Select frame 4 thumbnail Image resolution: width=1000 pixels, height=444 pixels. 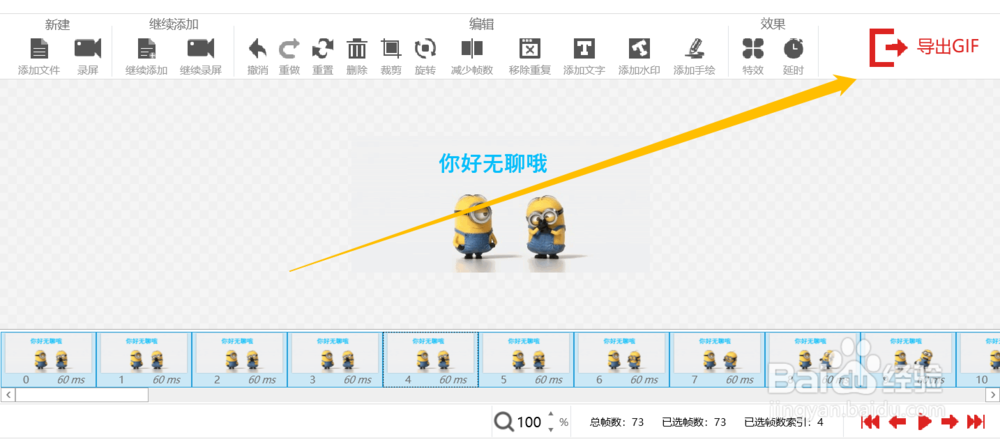click(x=430, y=359)
